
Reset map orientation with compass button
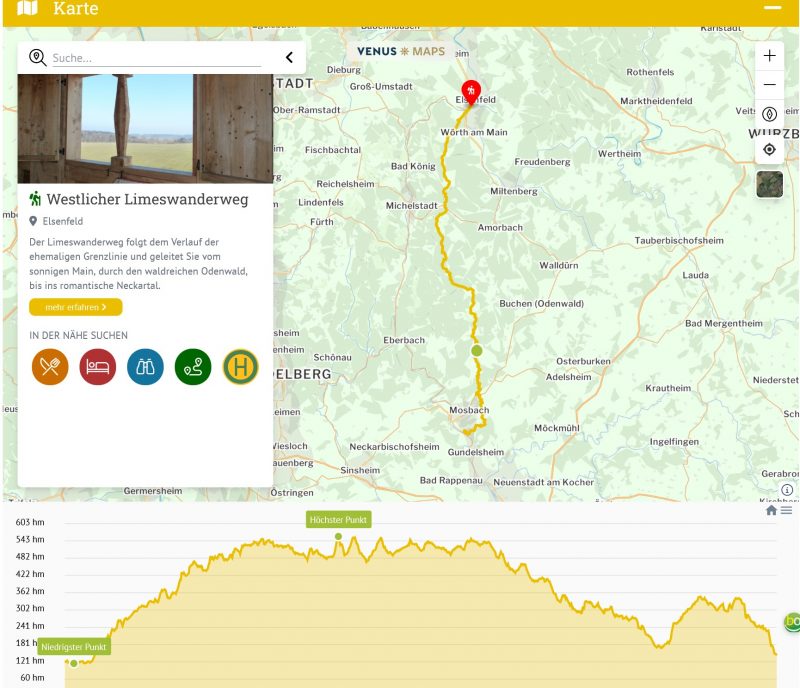769,114
